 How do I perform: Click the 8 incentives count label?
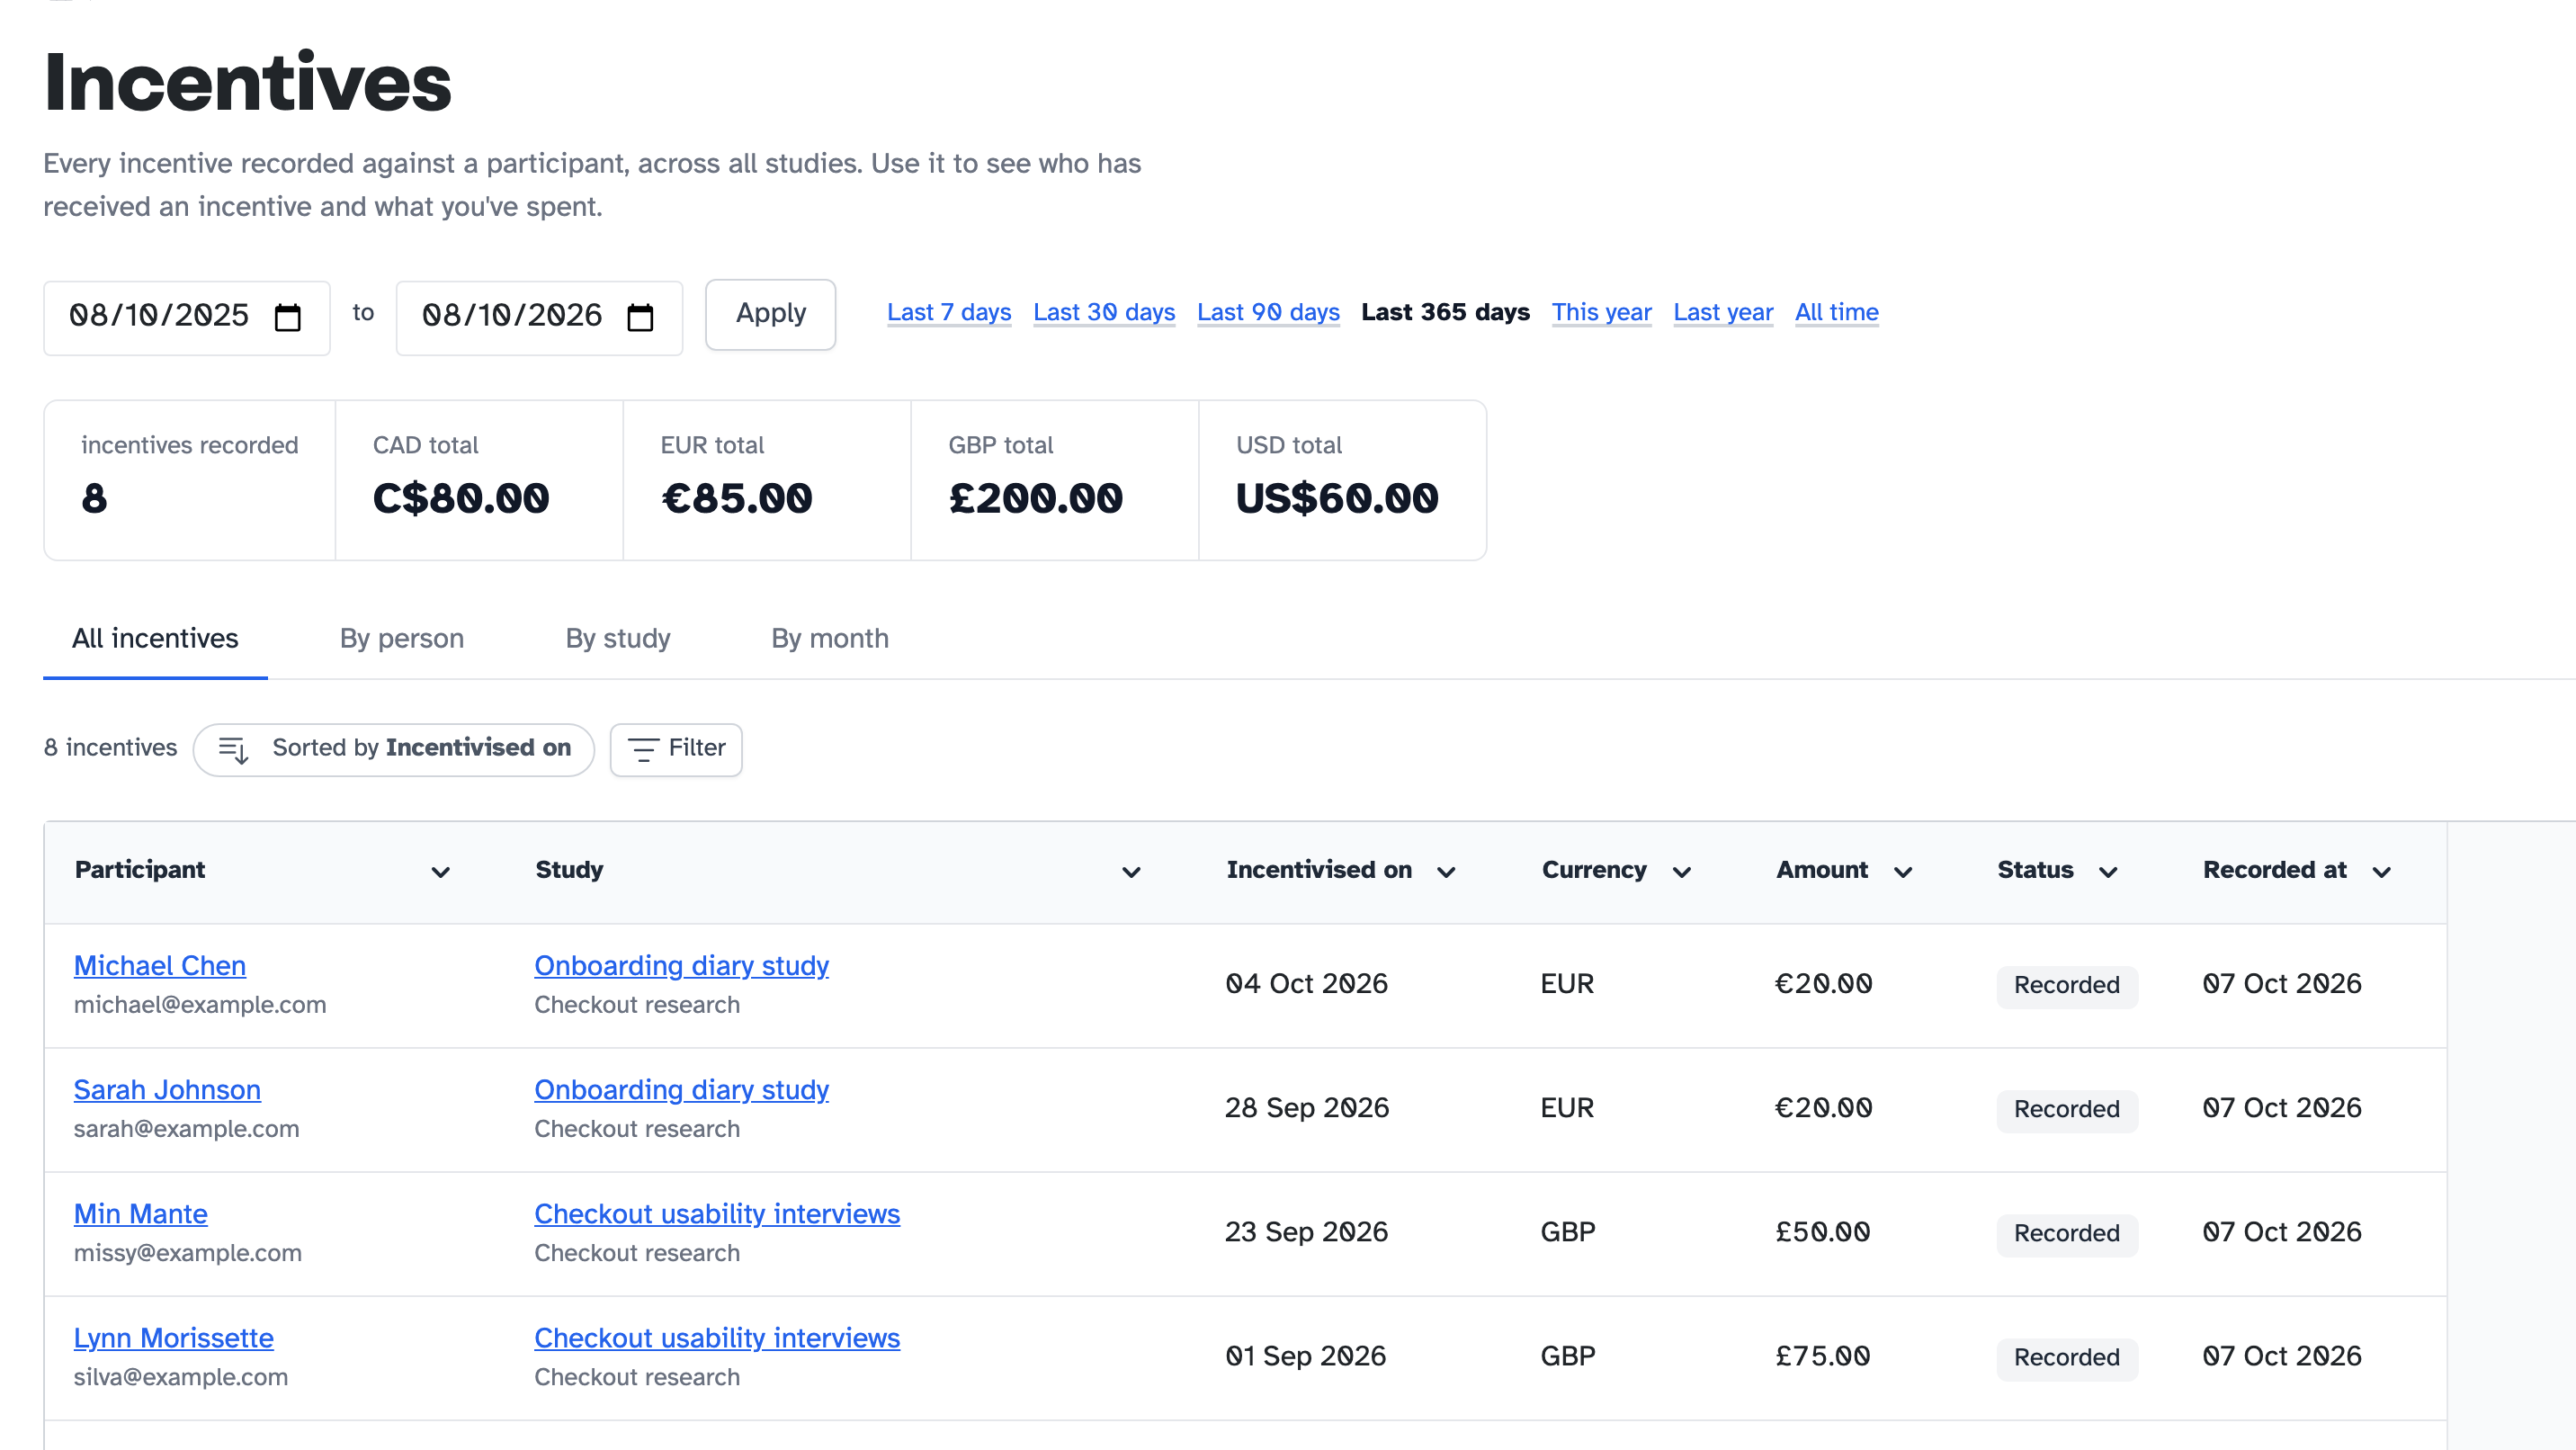click(110, 748)
